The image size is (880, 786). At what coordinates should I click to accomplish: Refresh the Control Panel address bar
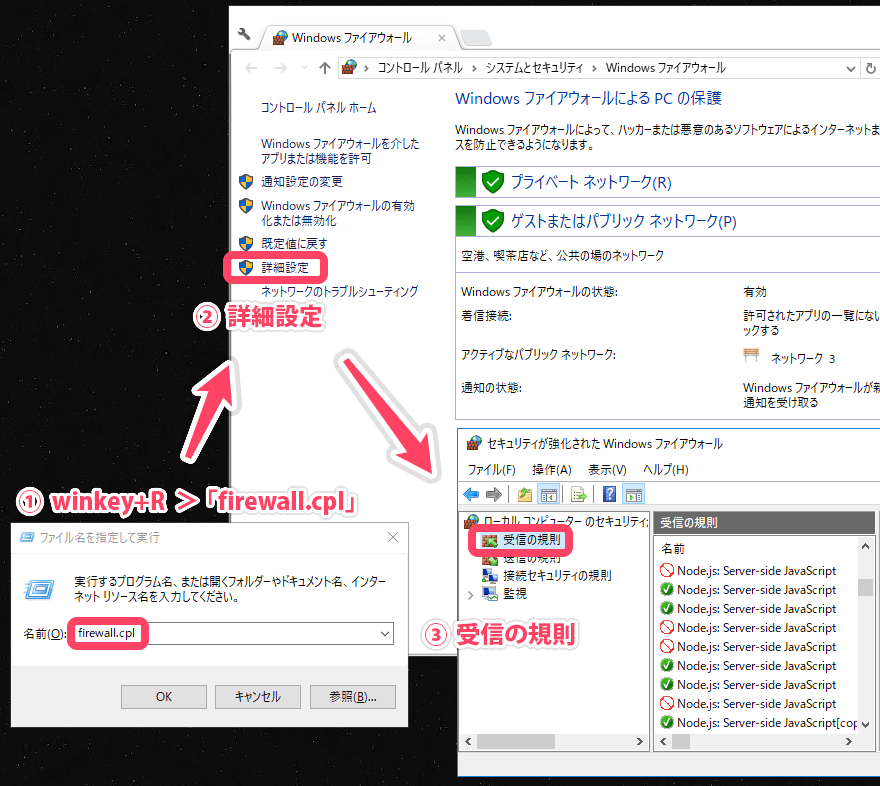(870, 68)
